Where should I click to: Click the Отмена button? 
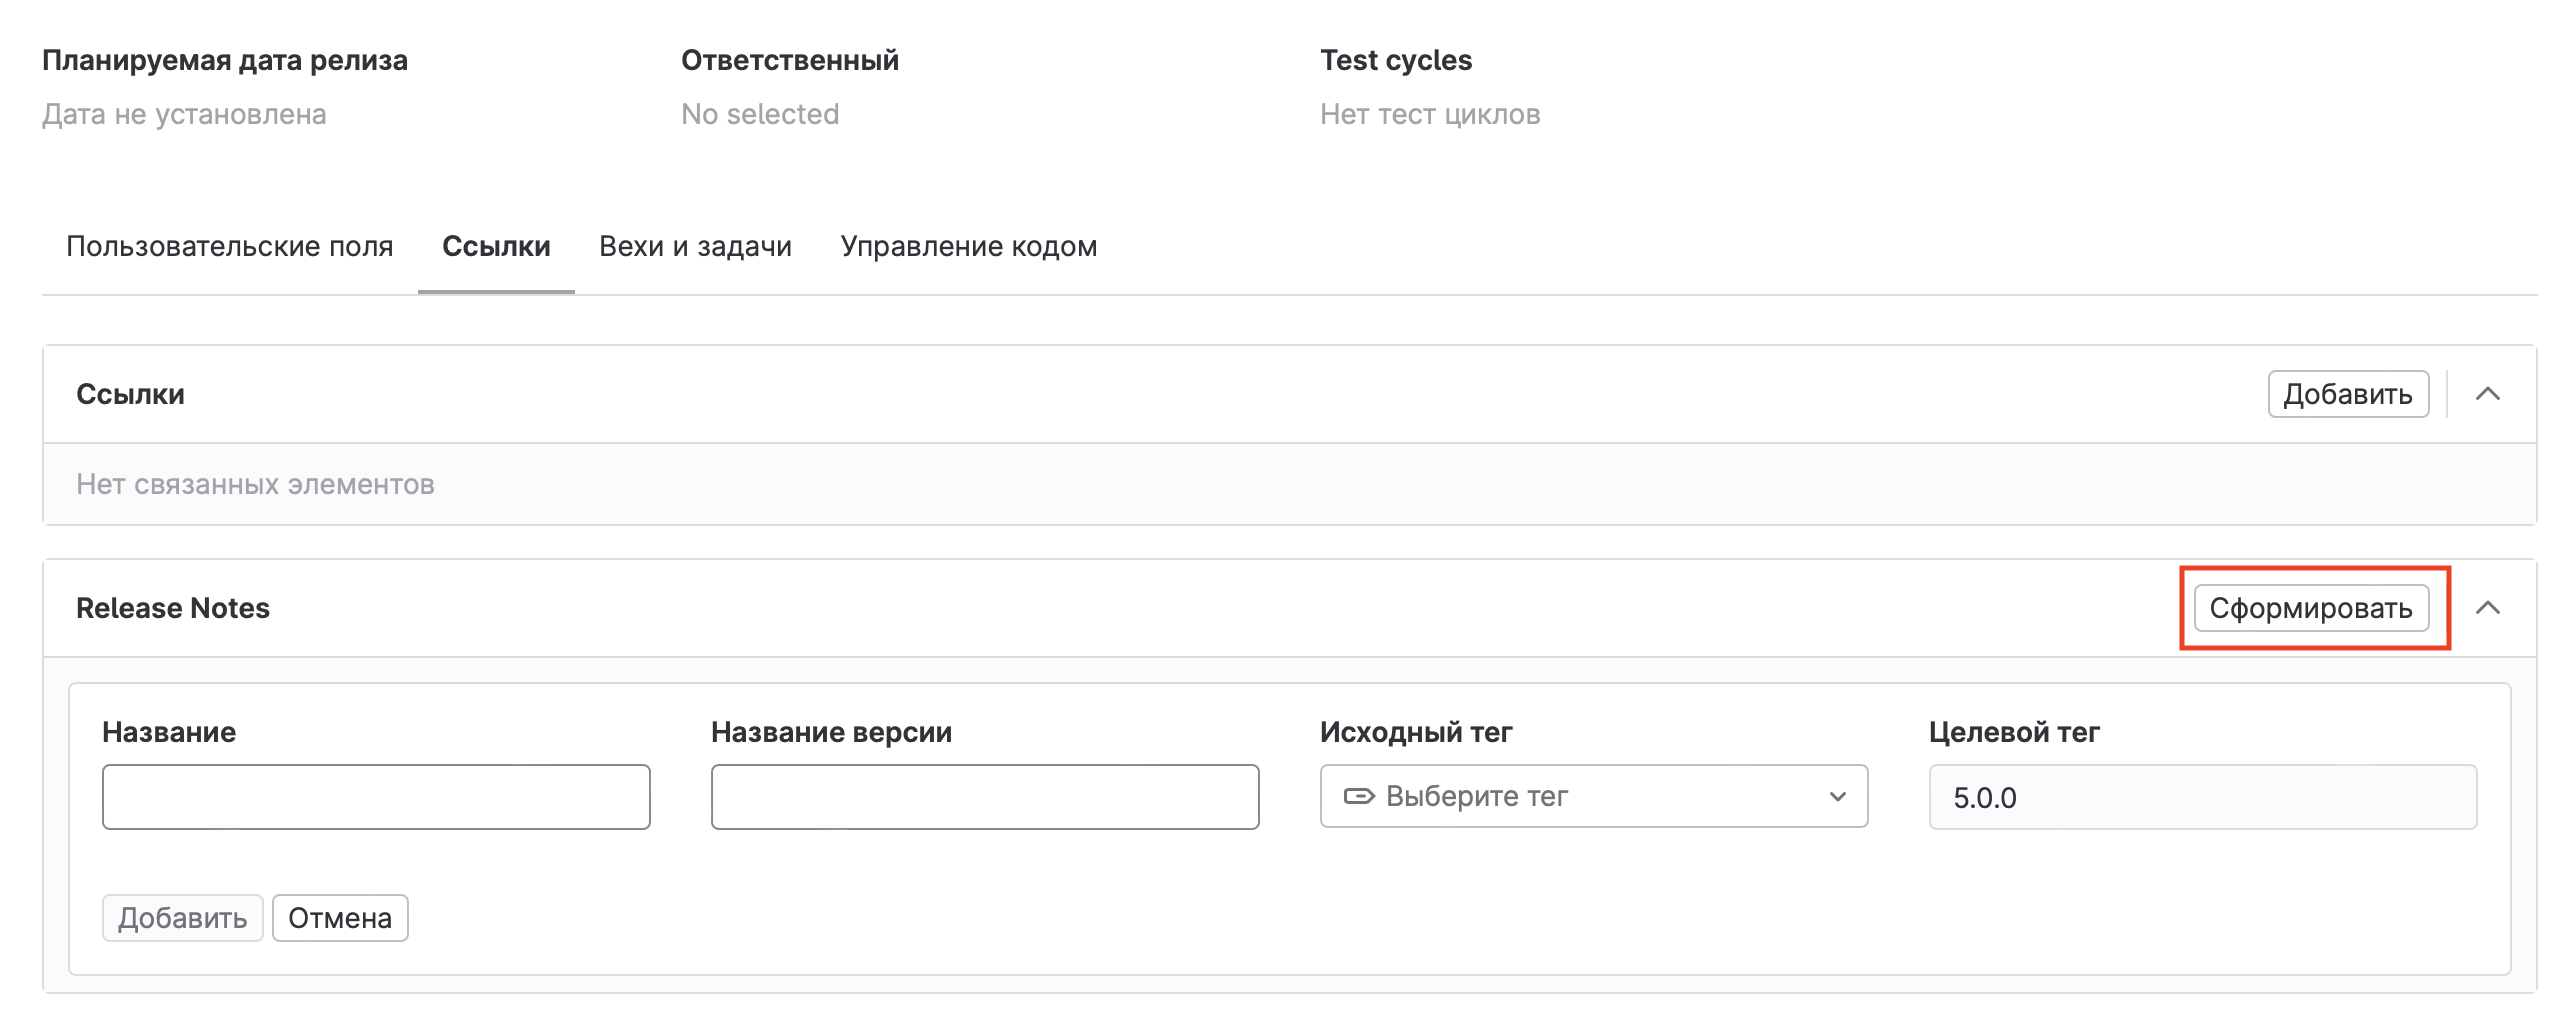click(339, 918)
